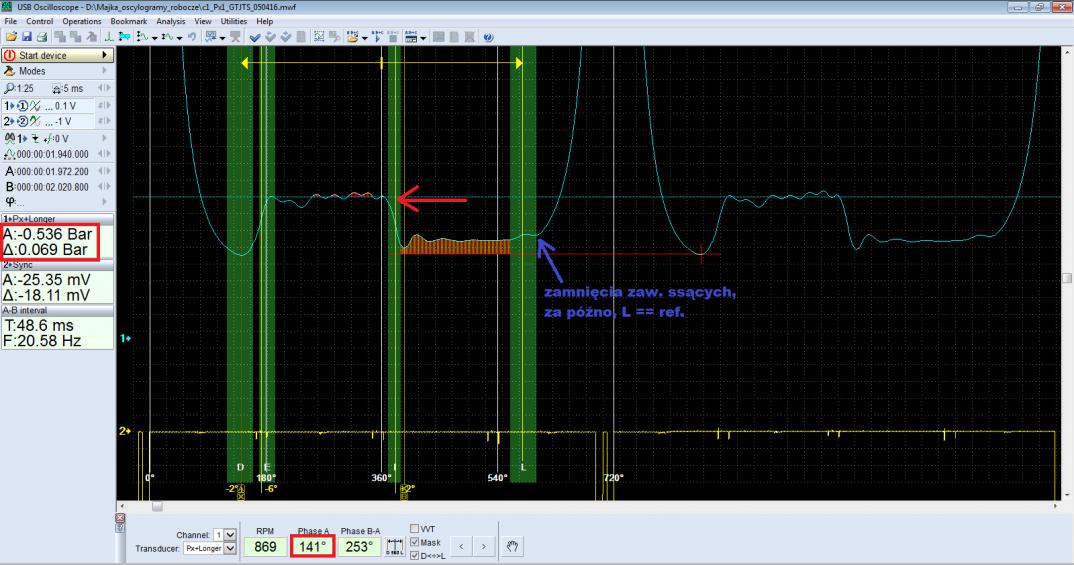This screenshot has height=565, width=1074.
Task: Open file with the folder toolbar icon
Action: (x=11, y=37)
